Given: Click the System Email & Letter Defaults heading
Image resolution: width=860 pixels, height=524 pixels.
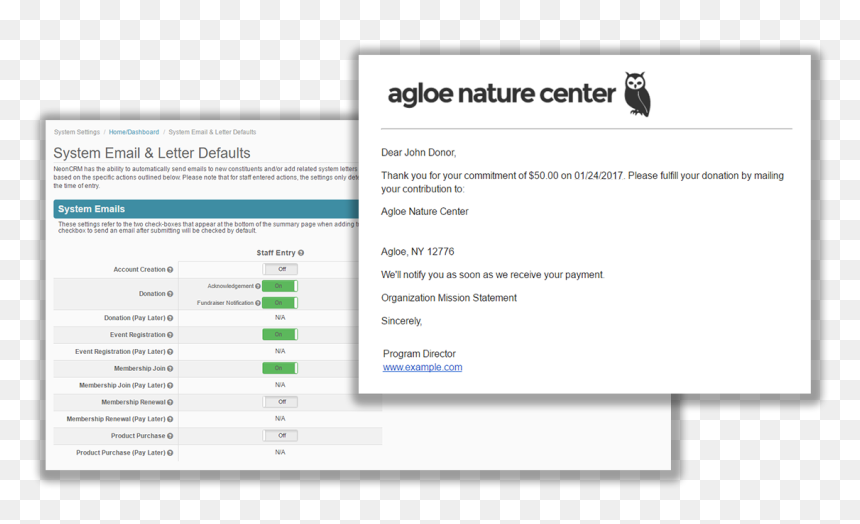Looking at the screenshot, I should click(x=152, y=153).
